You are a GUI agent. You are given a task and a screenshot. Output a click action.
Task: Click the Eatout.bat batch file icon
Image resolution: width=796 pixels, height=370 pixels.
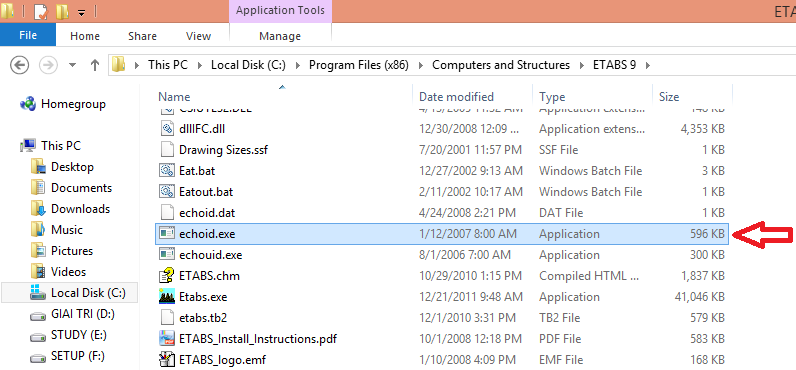coord(167,192)
